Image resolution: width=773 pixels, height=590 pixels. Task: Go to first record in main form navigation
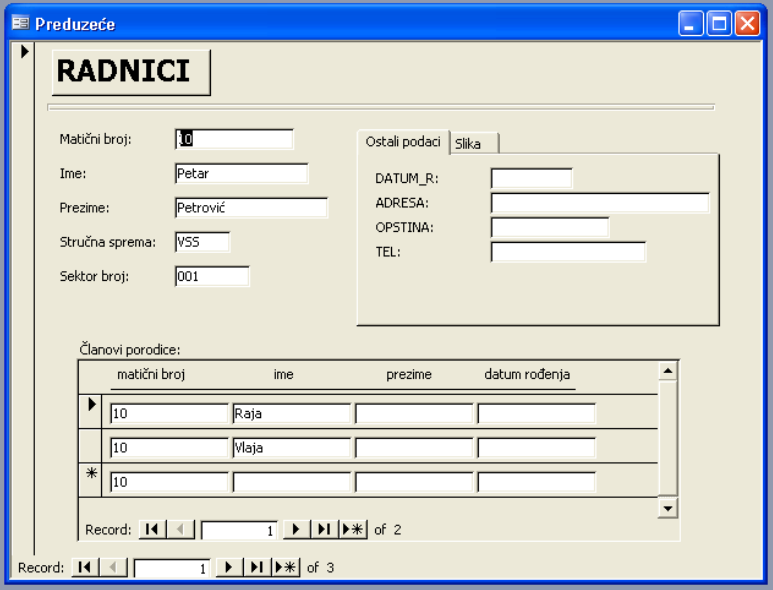pos(83,568)
